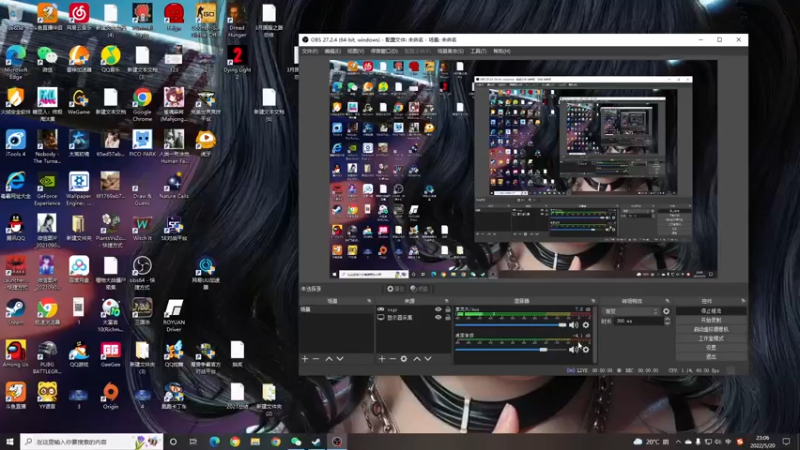Click the Exit button in Controls
The image size is (800, 450).
tap(711, 357)
